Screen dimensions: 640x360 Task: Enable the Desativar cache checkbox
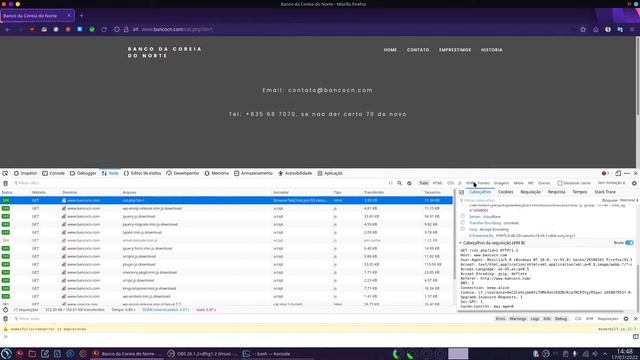pos(560,183)
